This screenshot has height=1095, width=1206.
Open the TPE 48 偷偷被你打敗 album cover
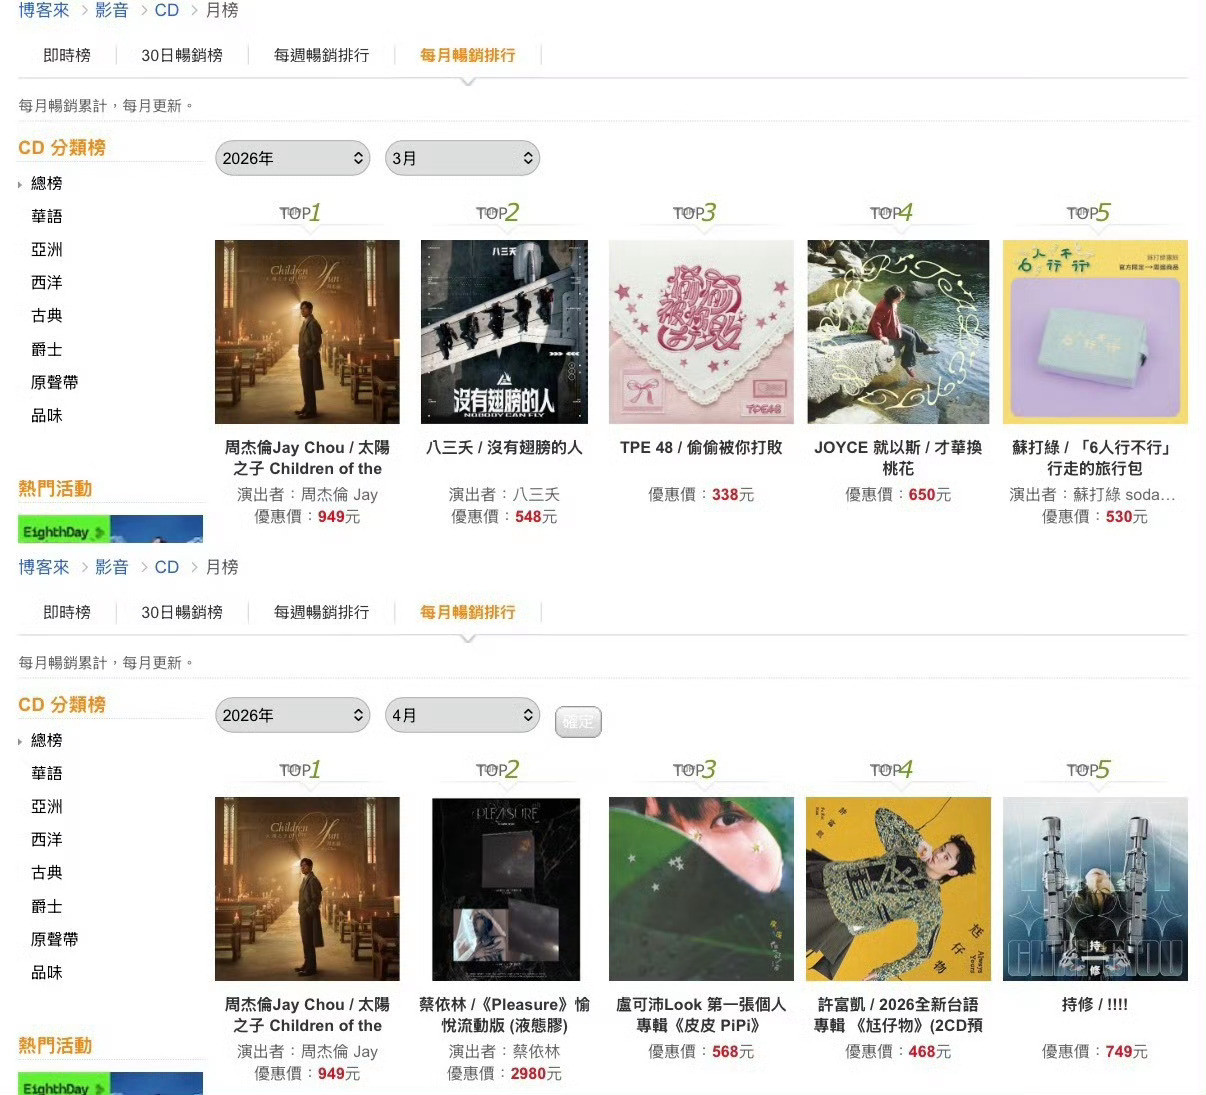click(x=701, y=332)
